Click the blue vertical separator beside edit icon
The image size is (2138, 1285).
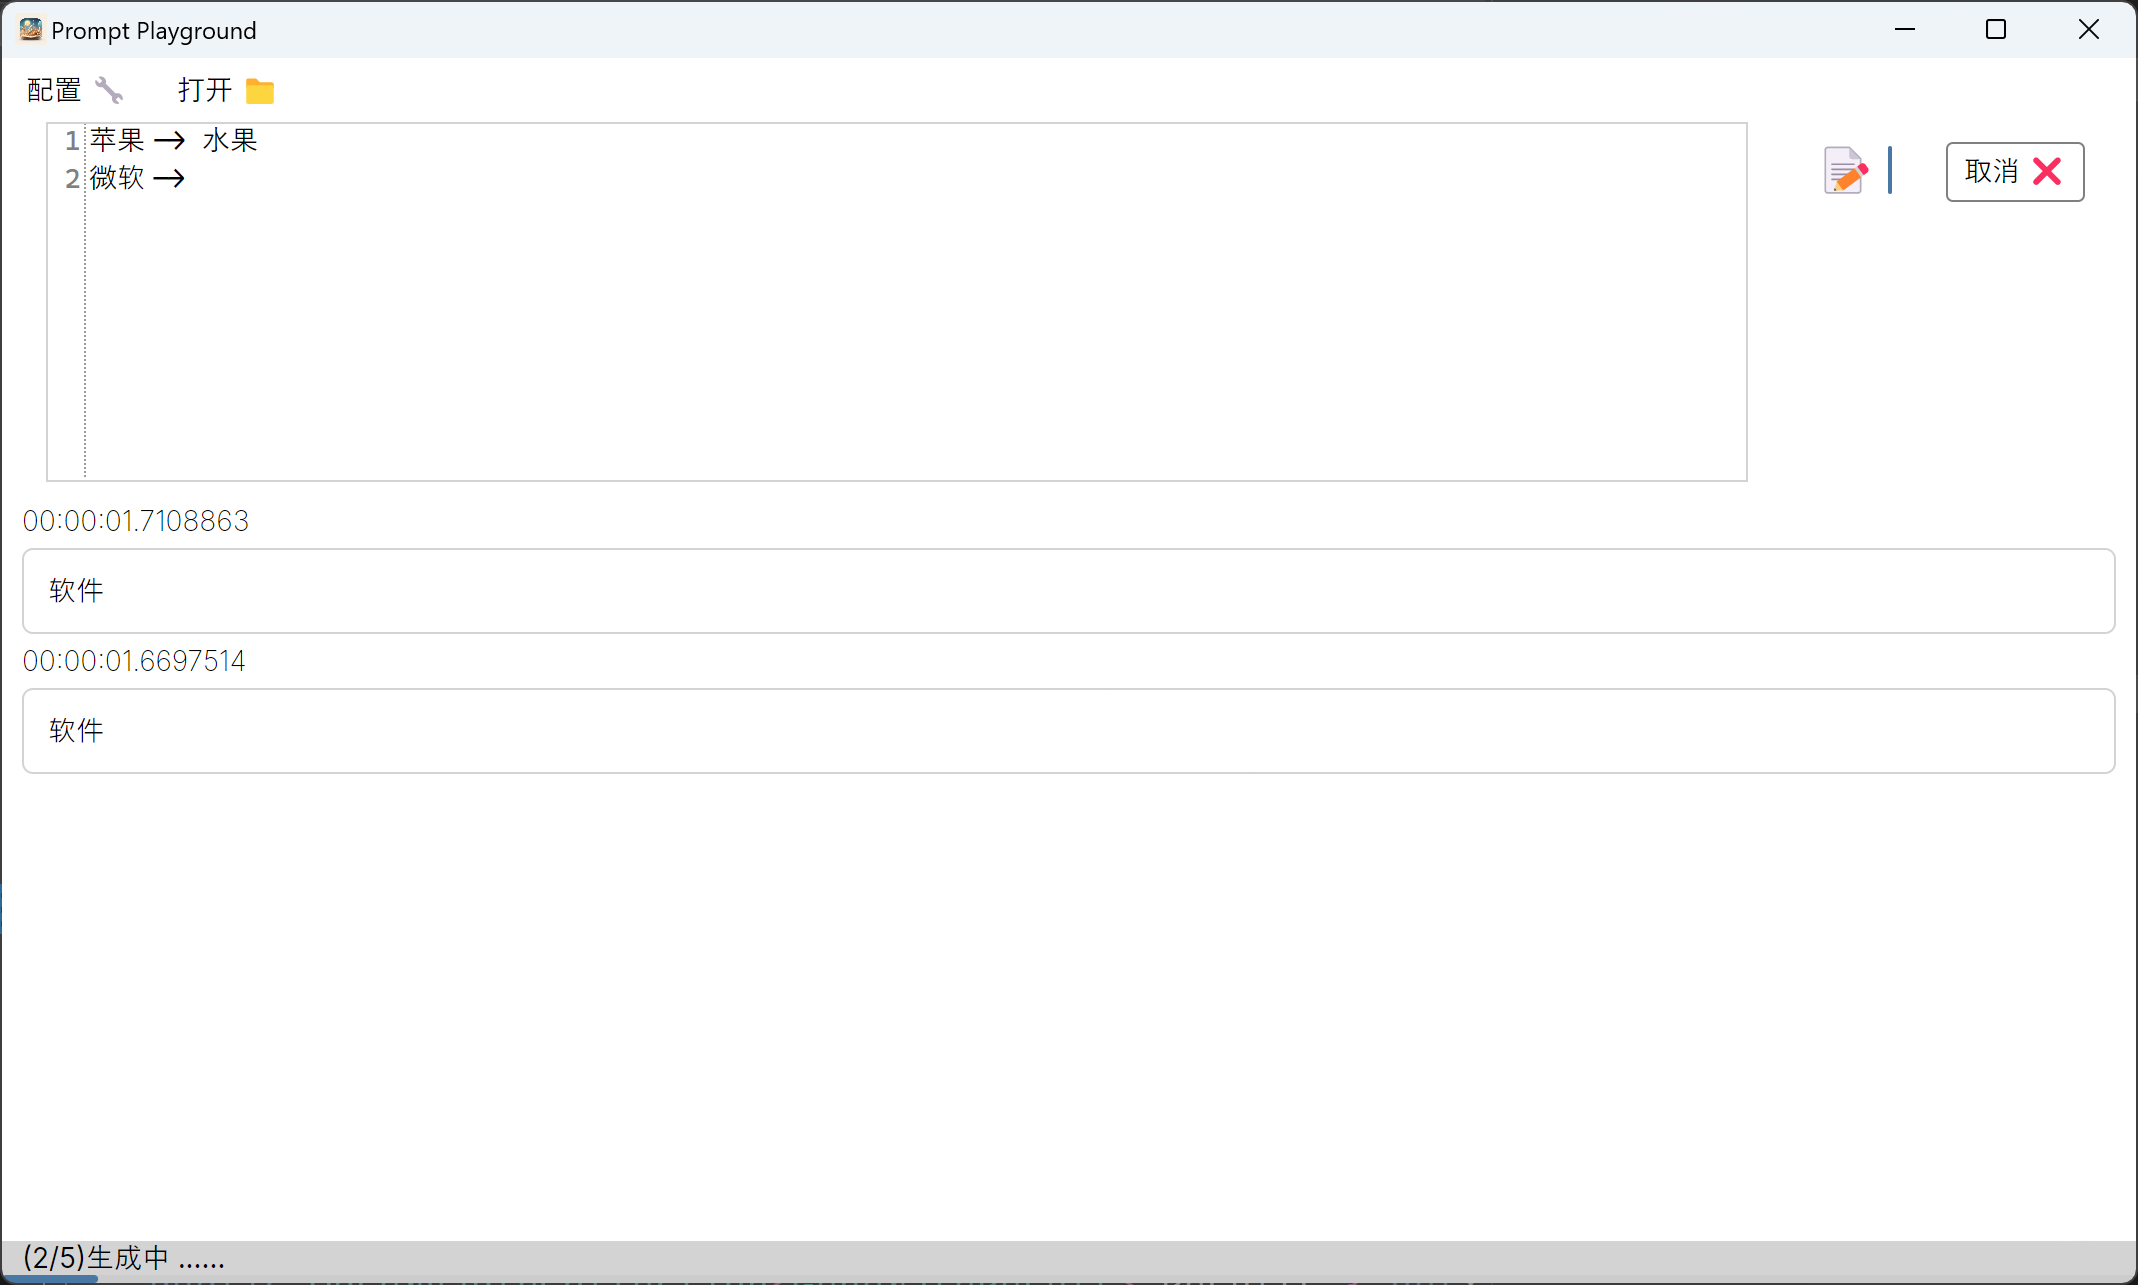point(1890,170)
